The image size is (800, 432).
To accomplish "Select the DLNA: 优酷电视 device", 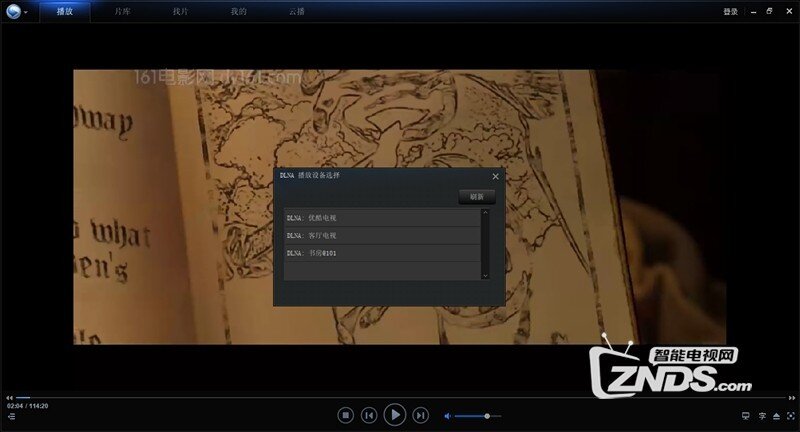I will tap(382, 218).
